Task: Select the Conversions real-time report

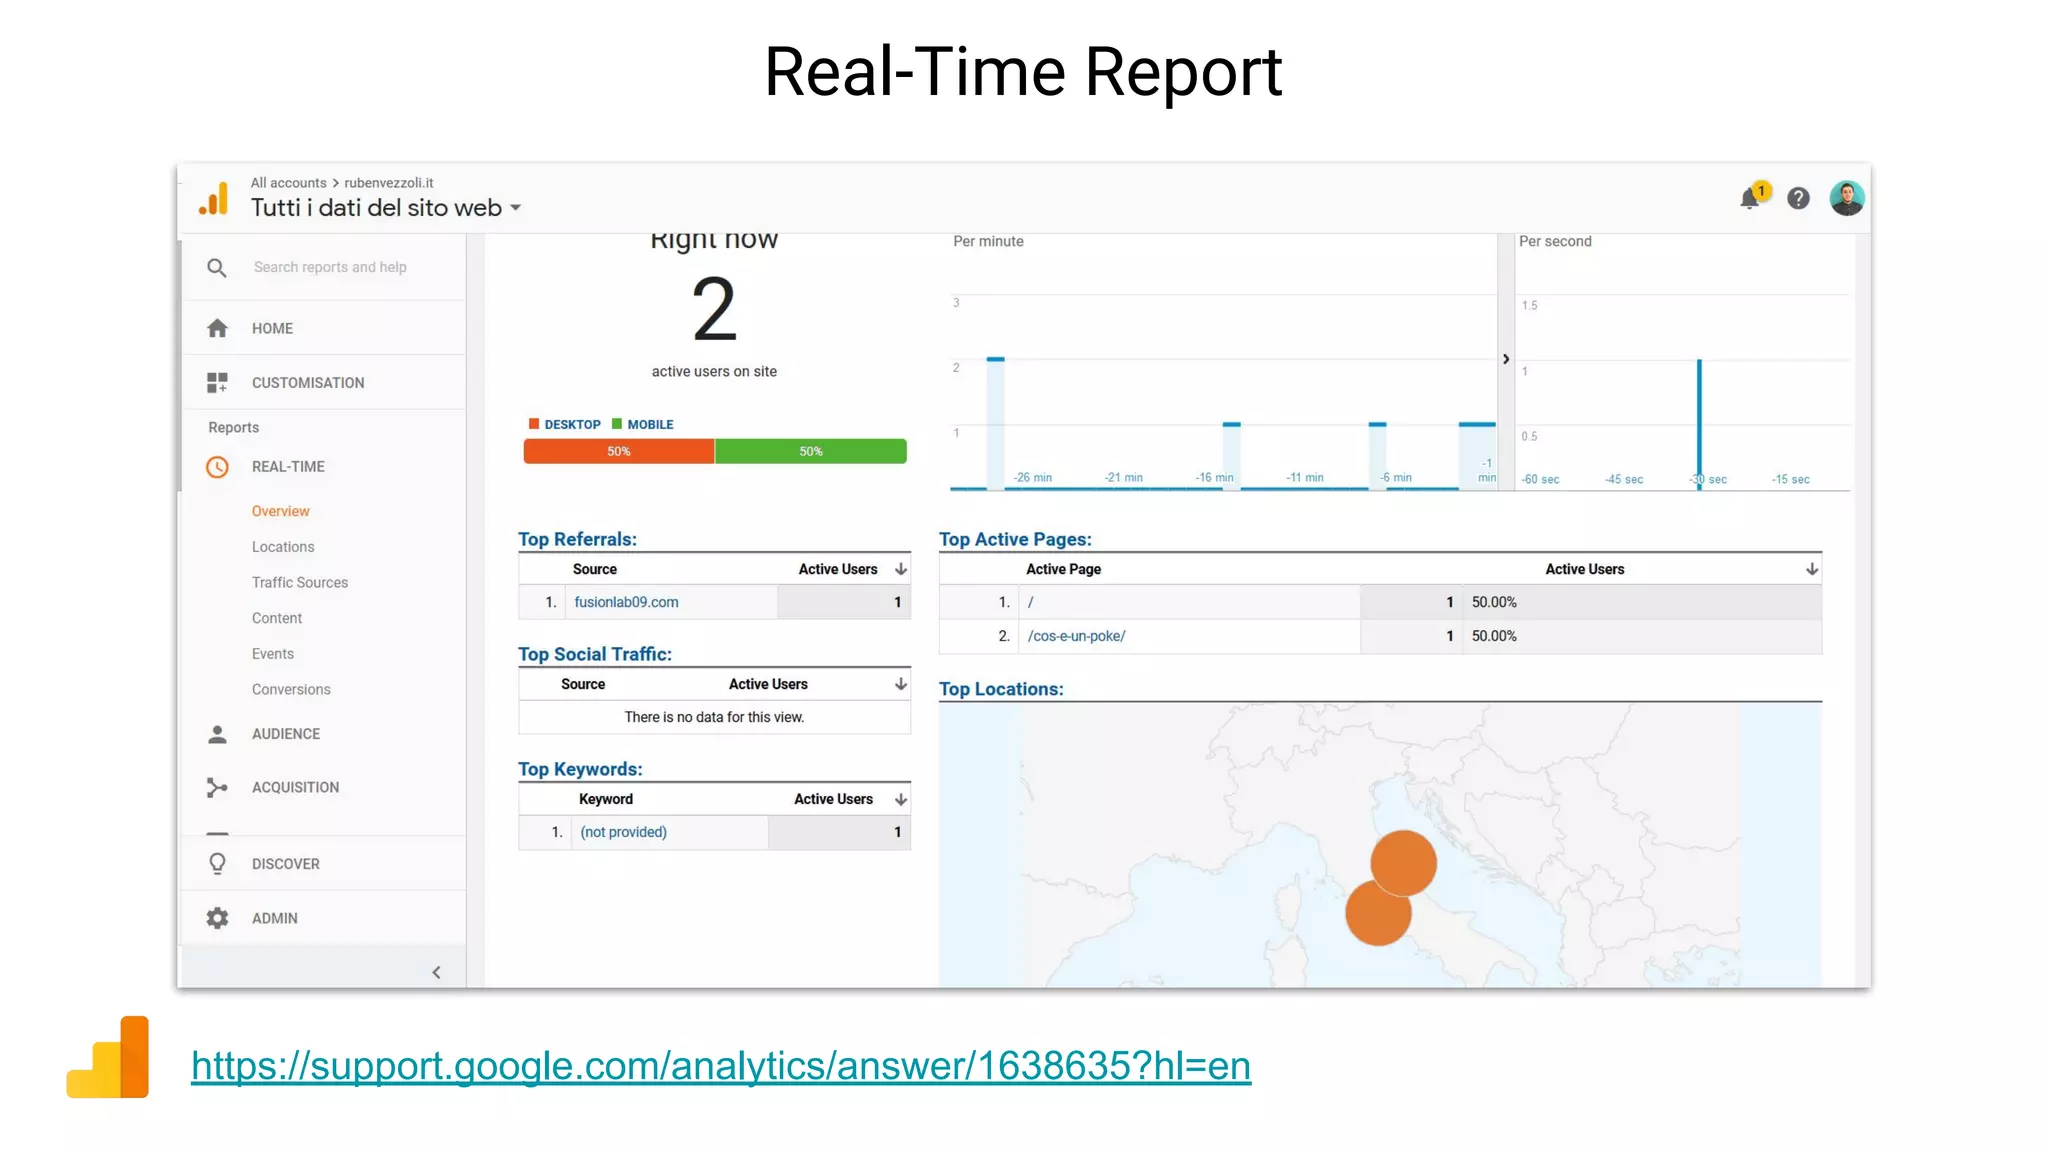Action: coord(291,690)
